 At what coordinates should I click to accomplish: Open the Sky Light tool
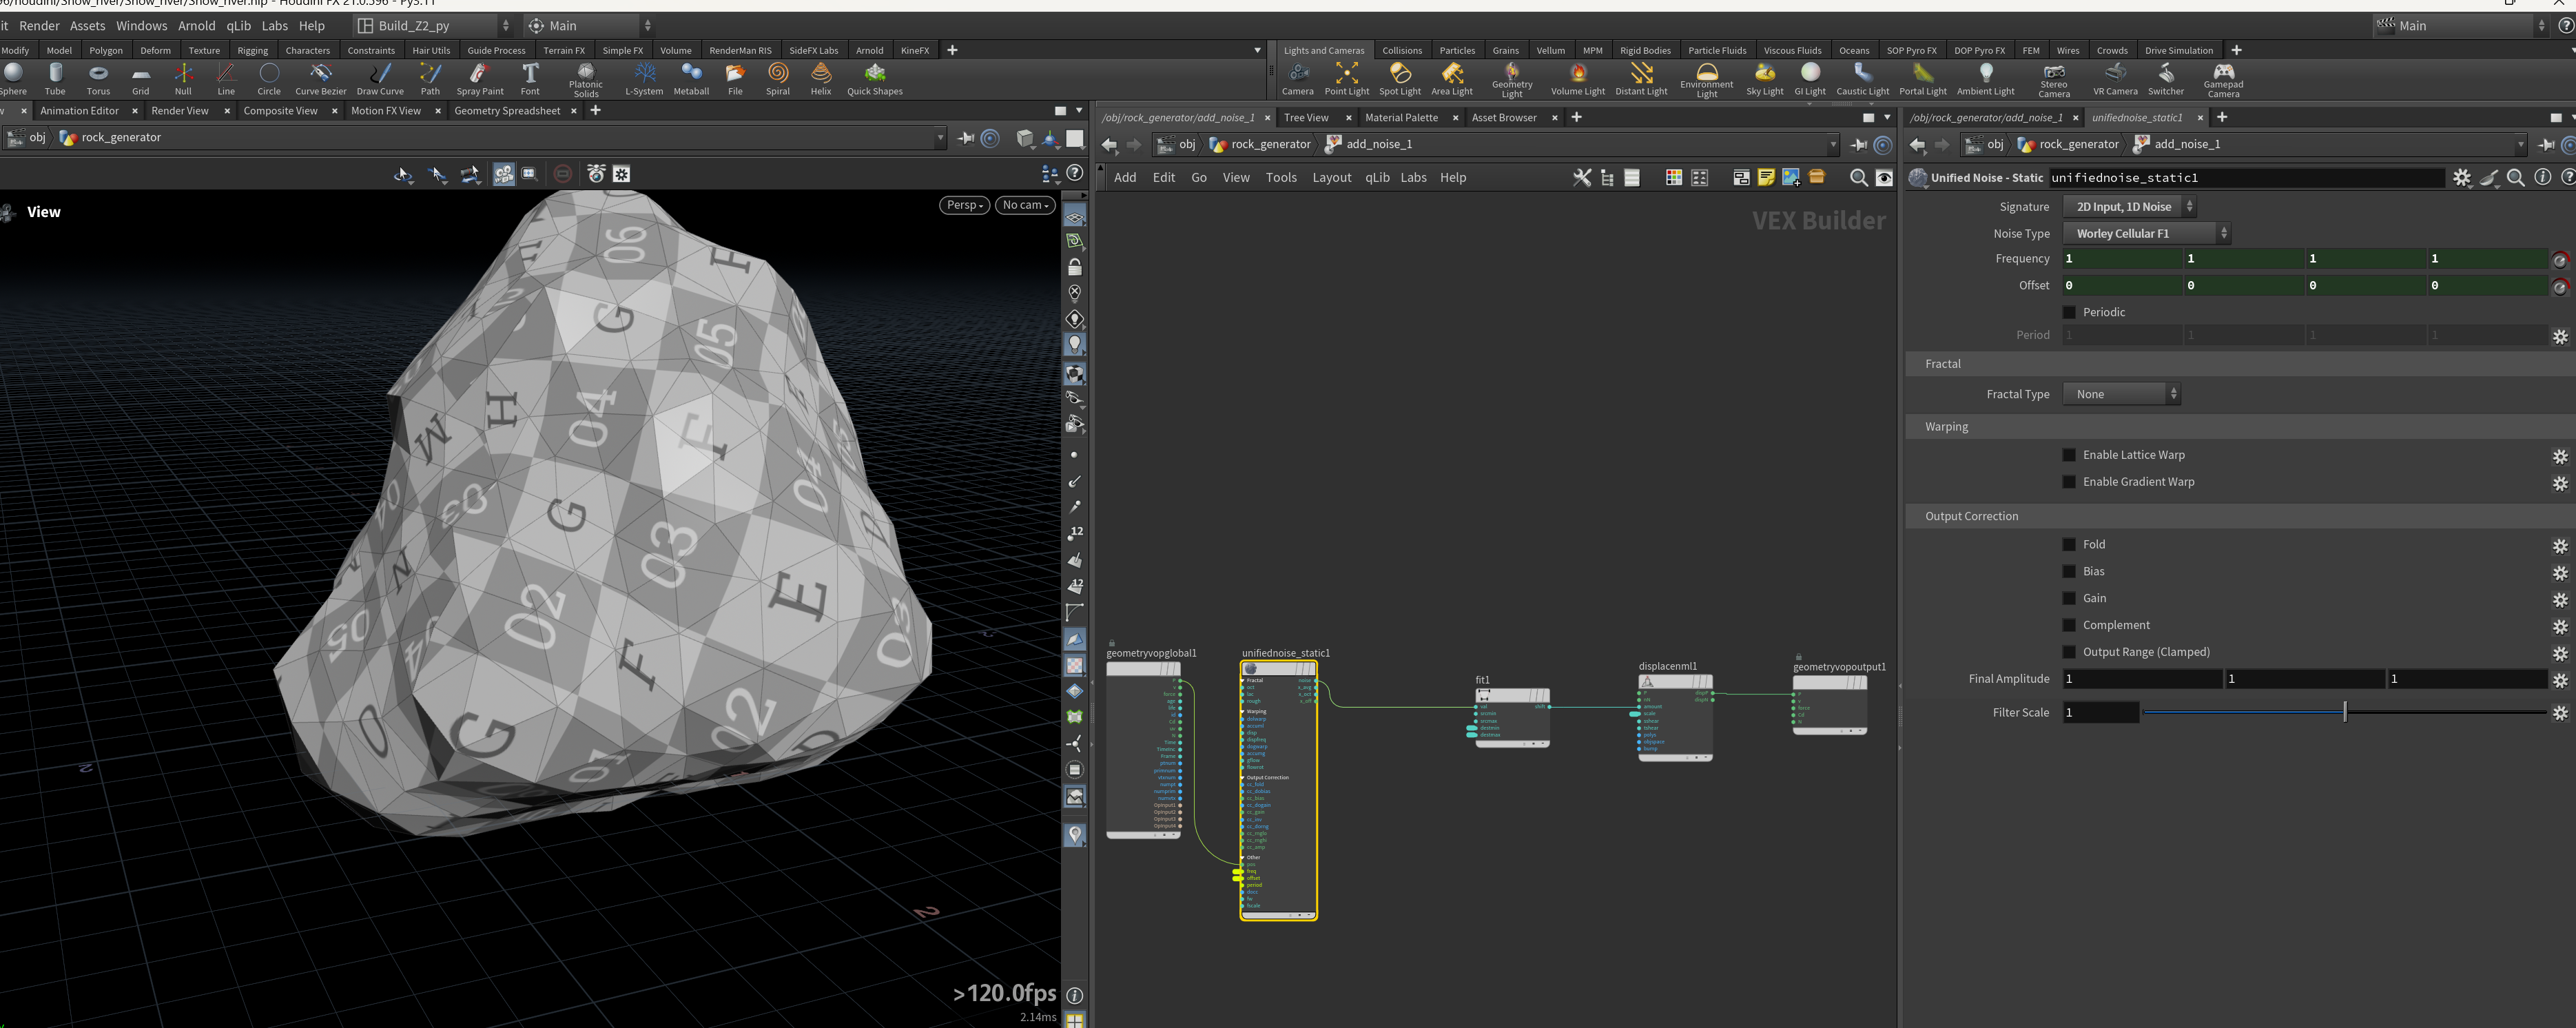(1764, 78)
